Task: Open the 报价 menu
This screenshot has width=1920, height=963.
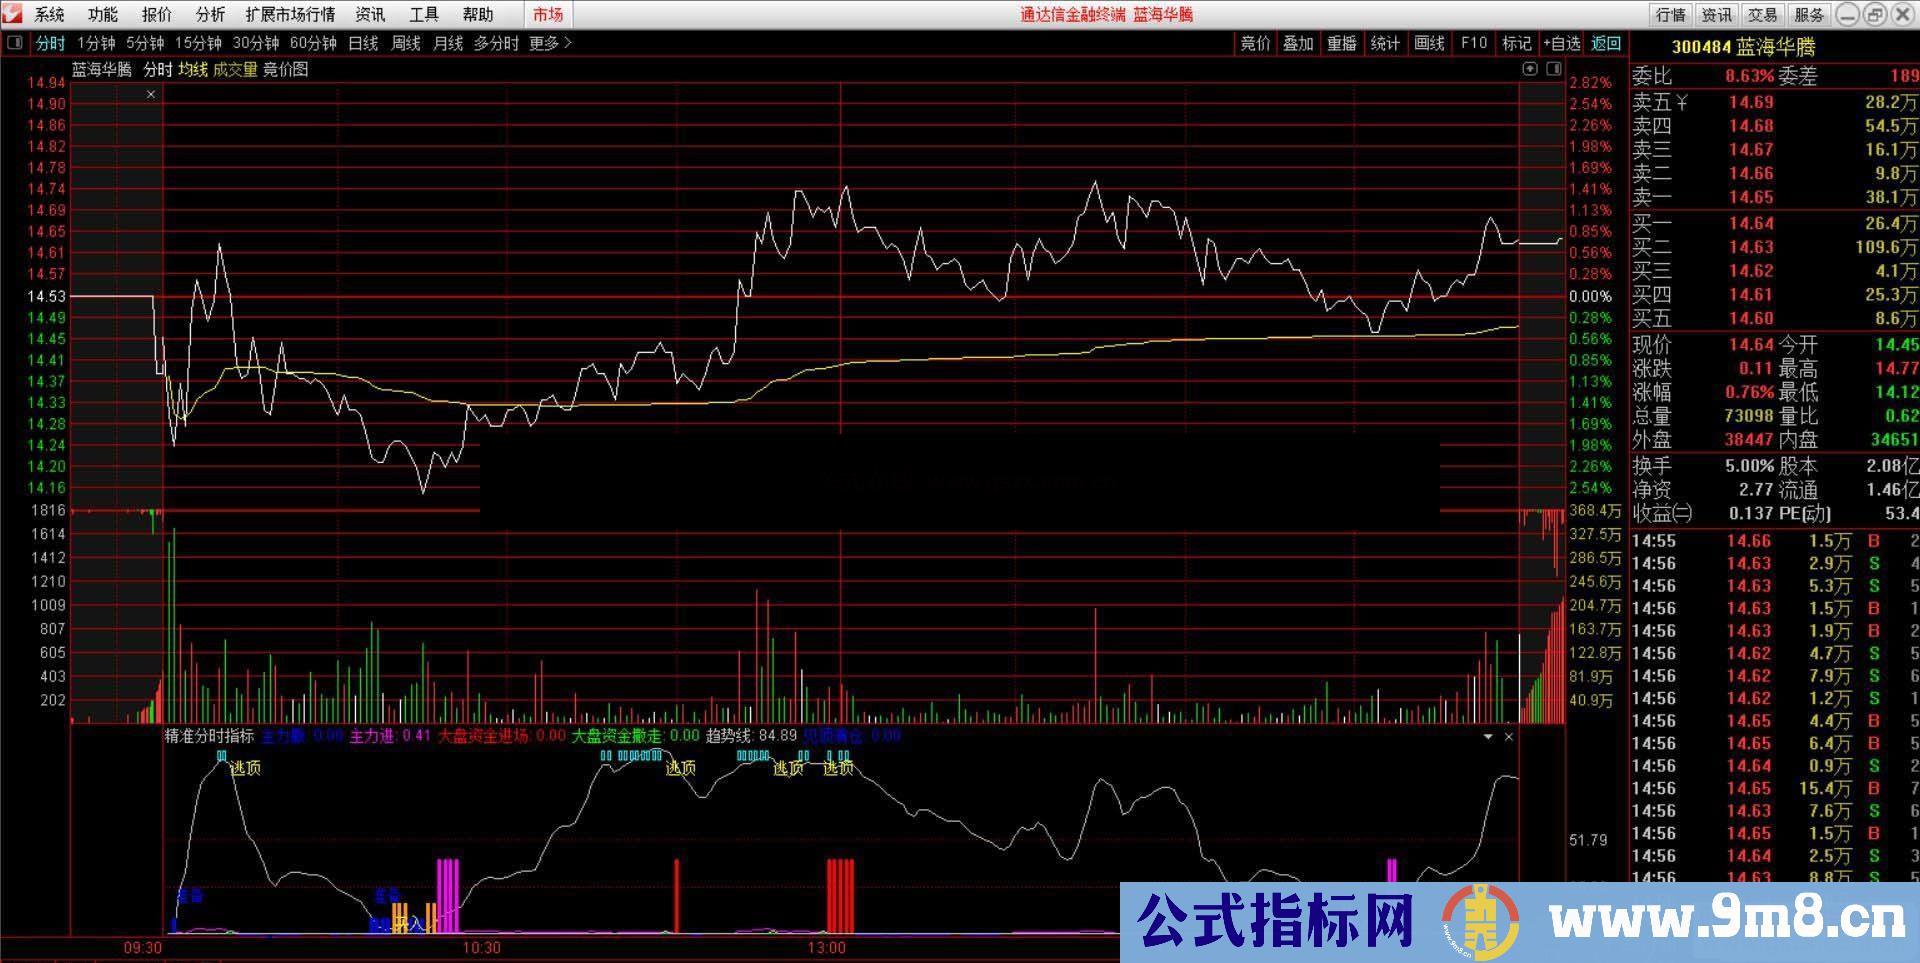Action: (x=157, y=14)
